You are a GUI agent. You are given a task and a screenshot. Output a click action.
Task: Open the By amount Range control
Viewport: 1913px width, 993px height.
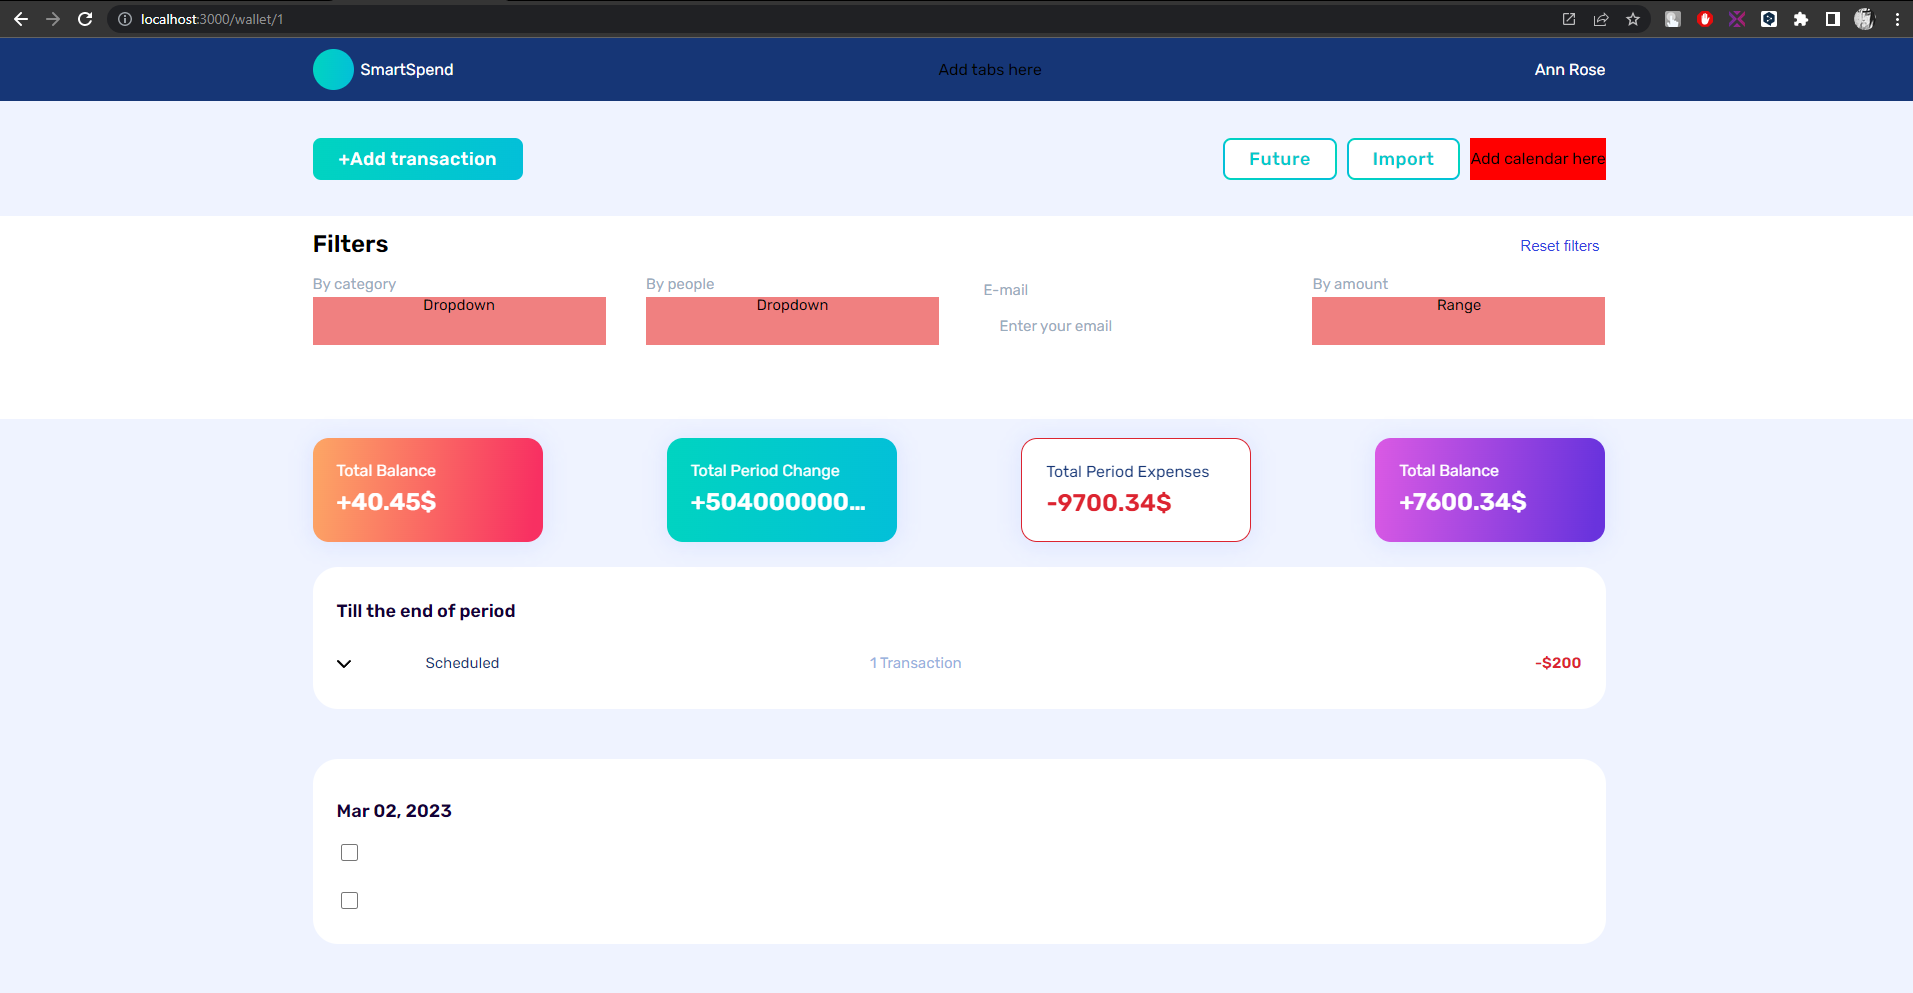click(1457, 320)
